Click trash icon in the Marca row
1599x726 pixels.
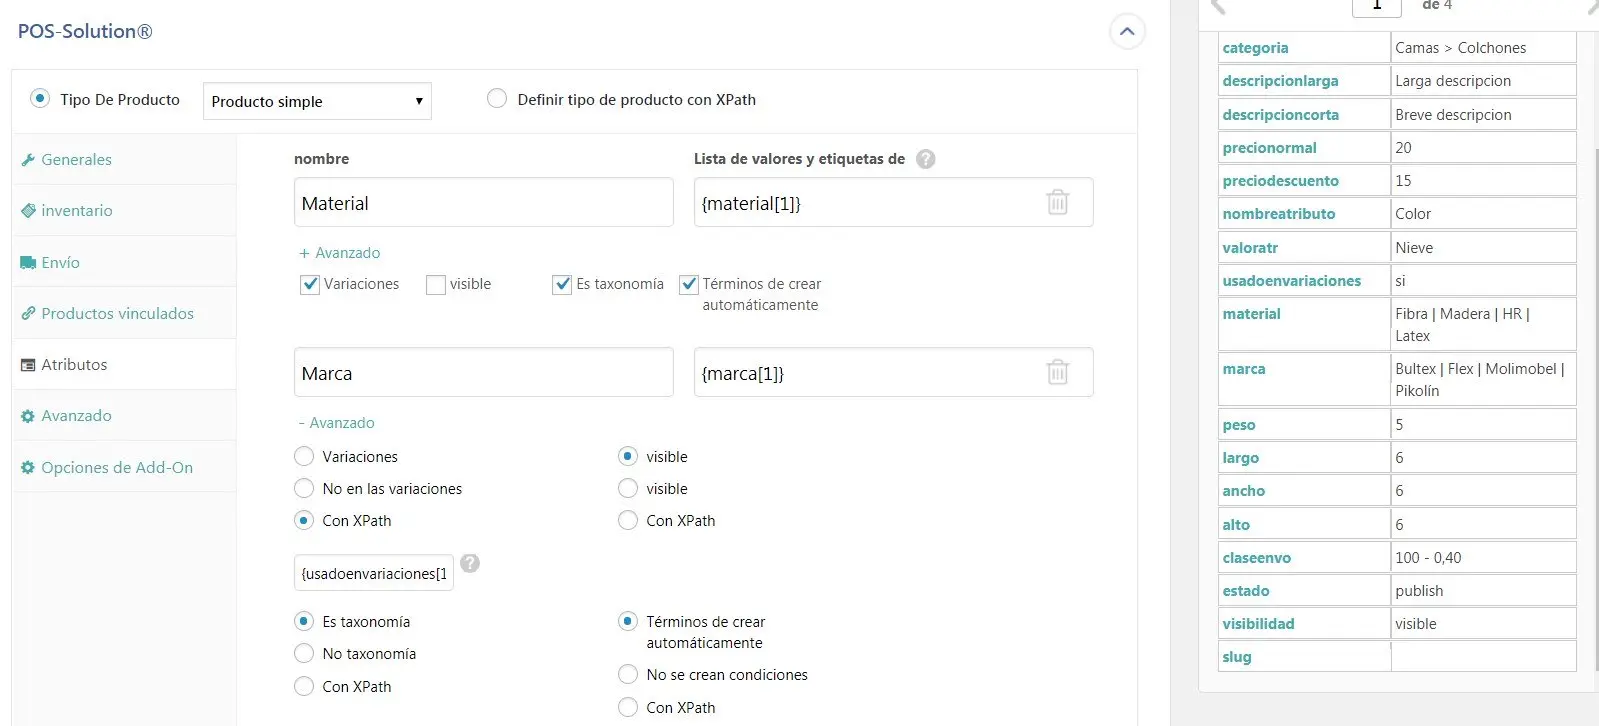(1057, 373)
